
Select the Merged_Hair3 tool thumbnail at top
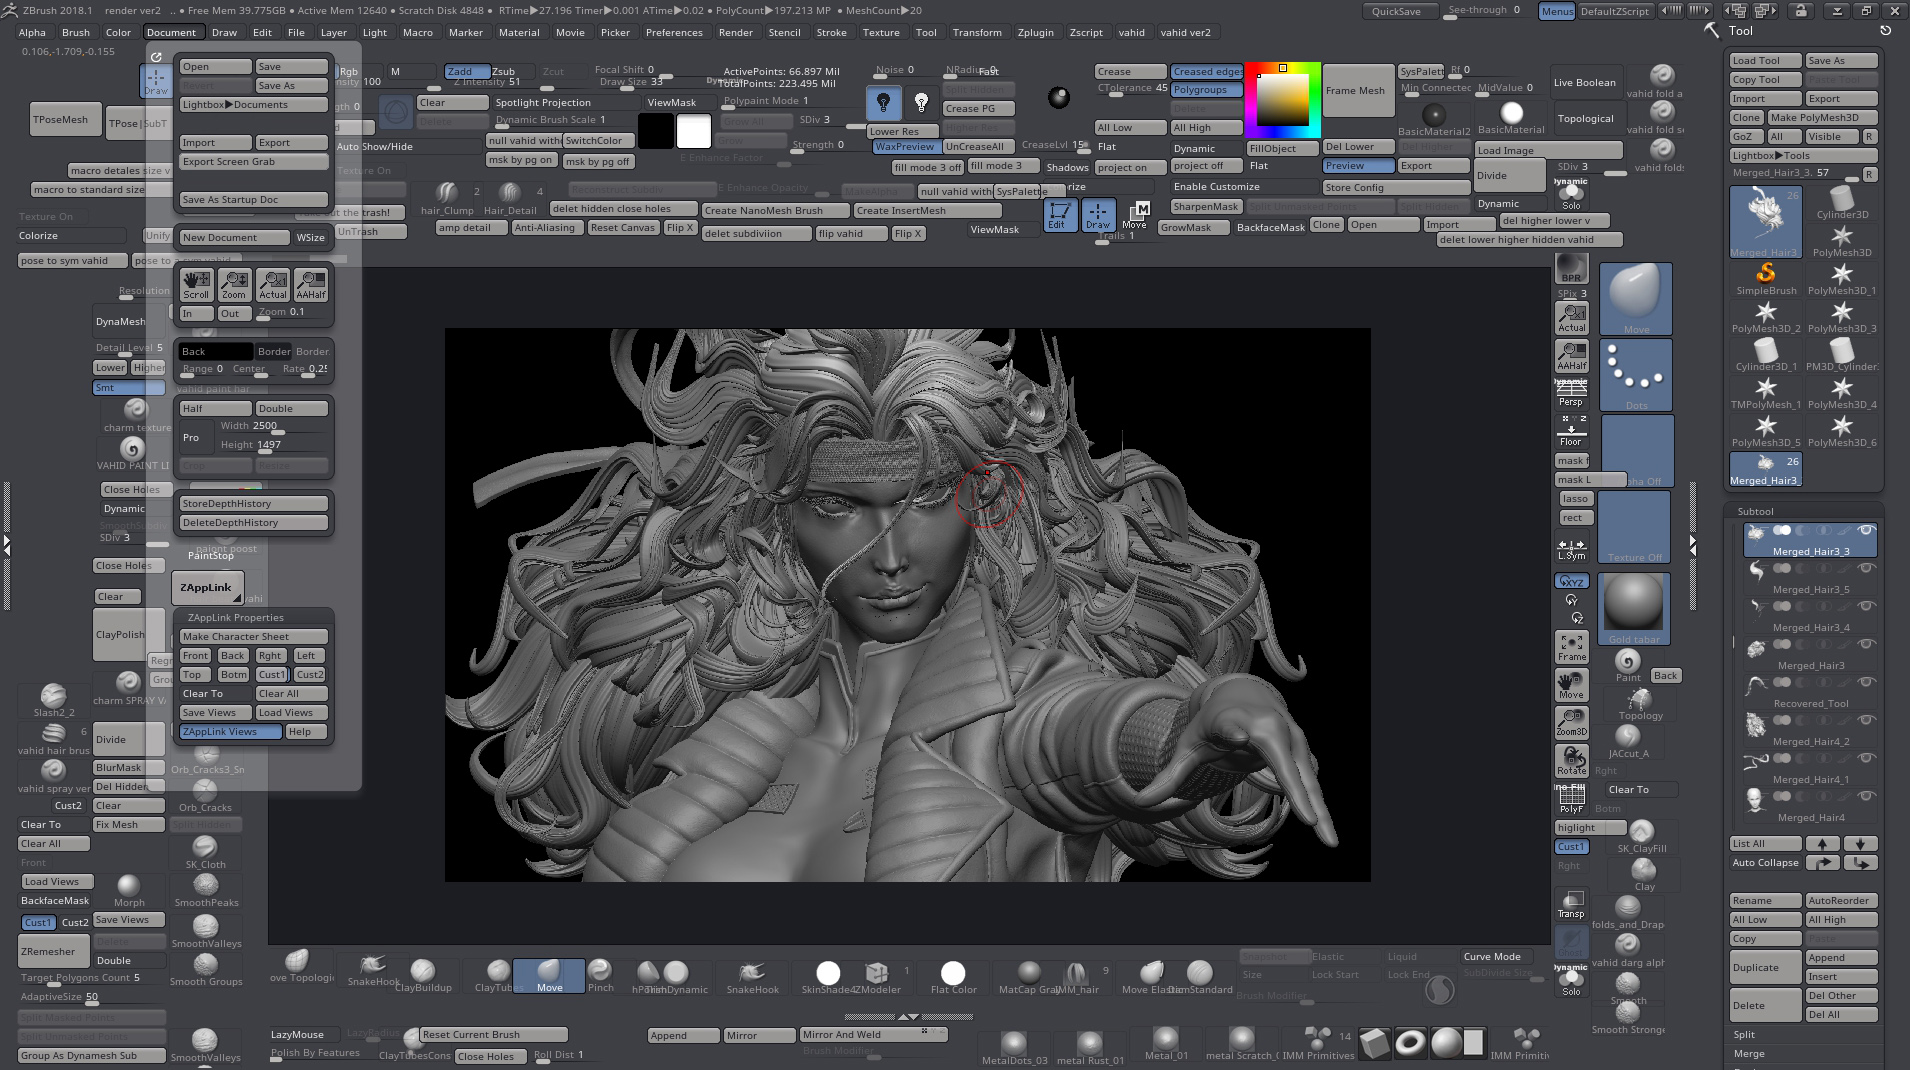pos(1765,222)
